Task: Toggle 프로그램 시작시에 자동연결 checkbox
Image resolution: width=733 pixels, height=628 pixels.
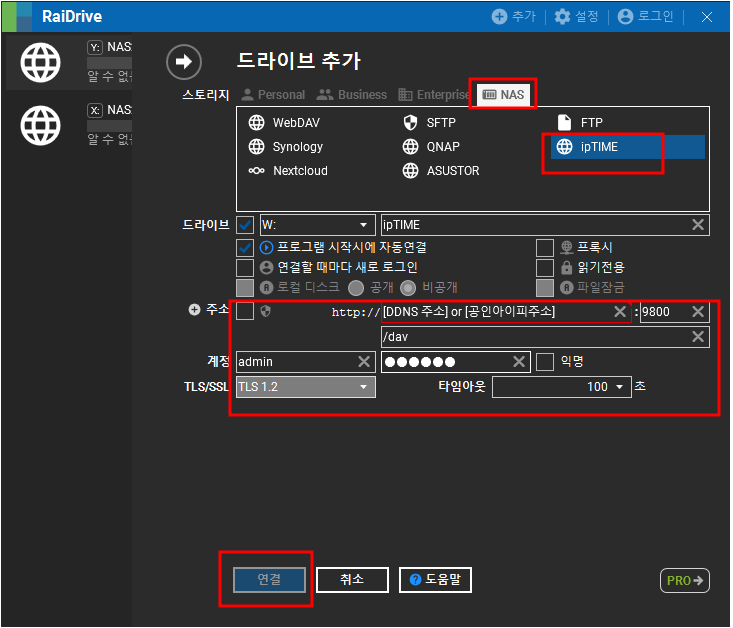Action: [x=245, y=248]
